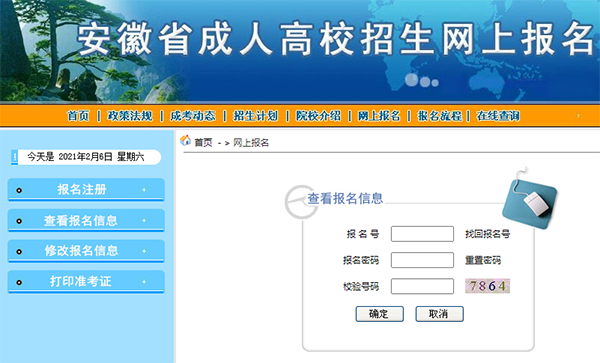This screenshot has width=600, height=363.
Task: Open 报名流程 menu item
Action: point(440,116)
